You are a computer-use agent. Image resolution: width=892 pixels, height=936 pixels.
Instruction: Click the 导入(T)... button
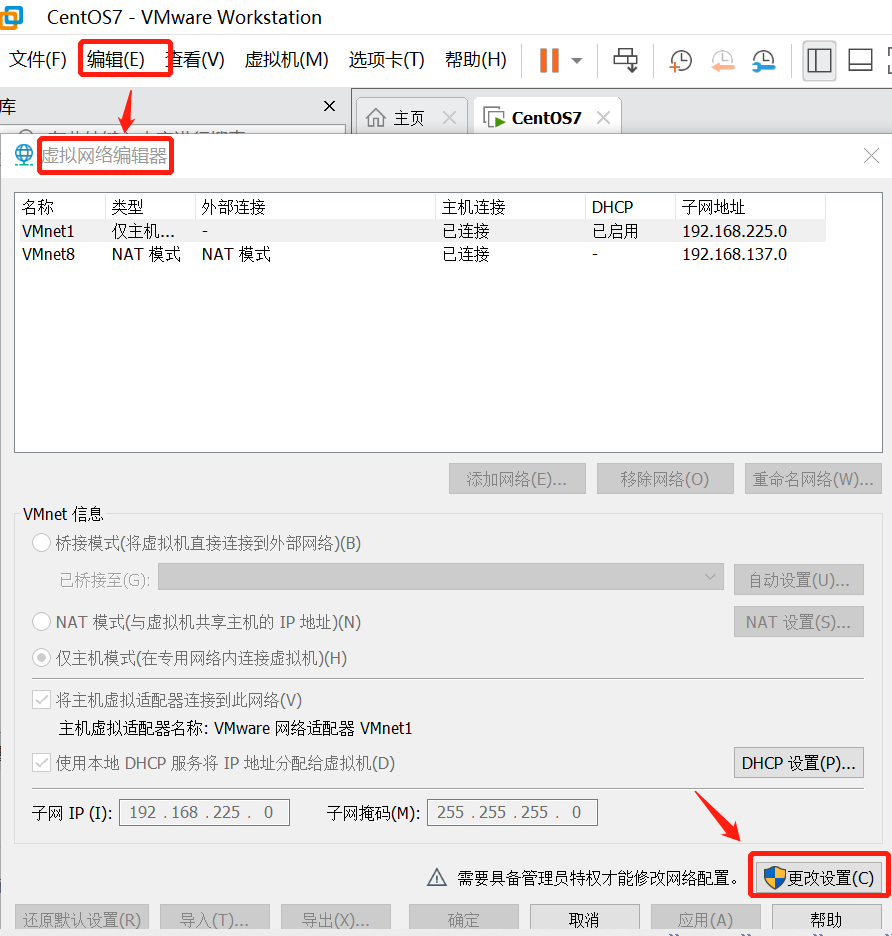click(215, 919)
